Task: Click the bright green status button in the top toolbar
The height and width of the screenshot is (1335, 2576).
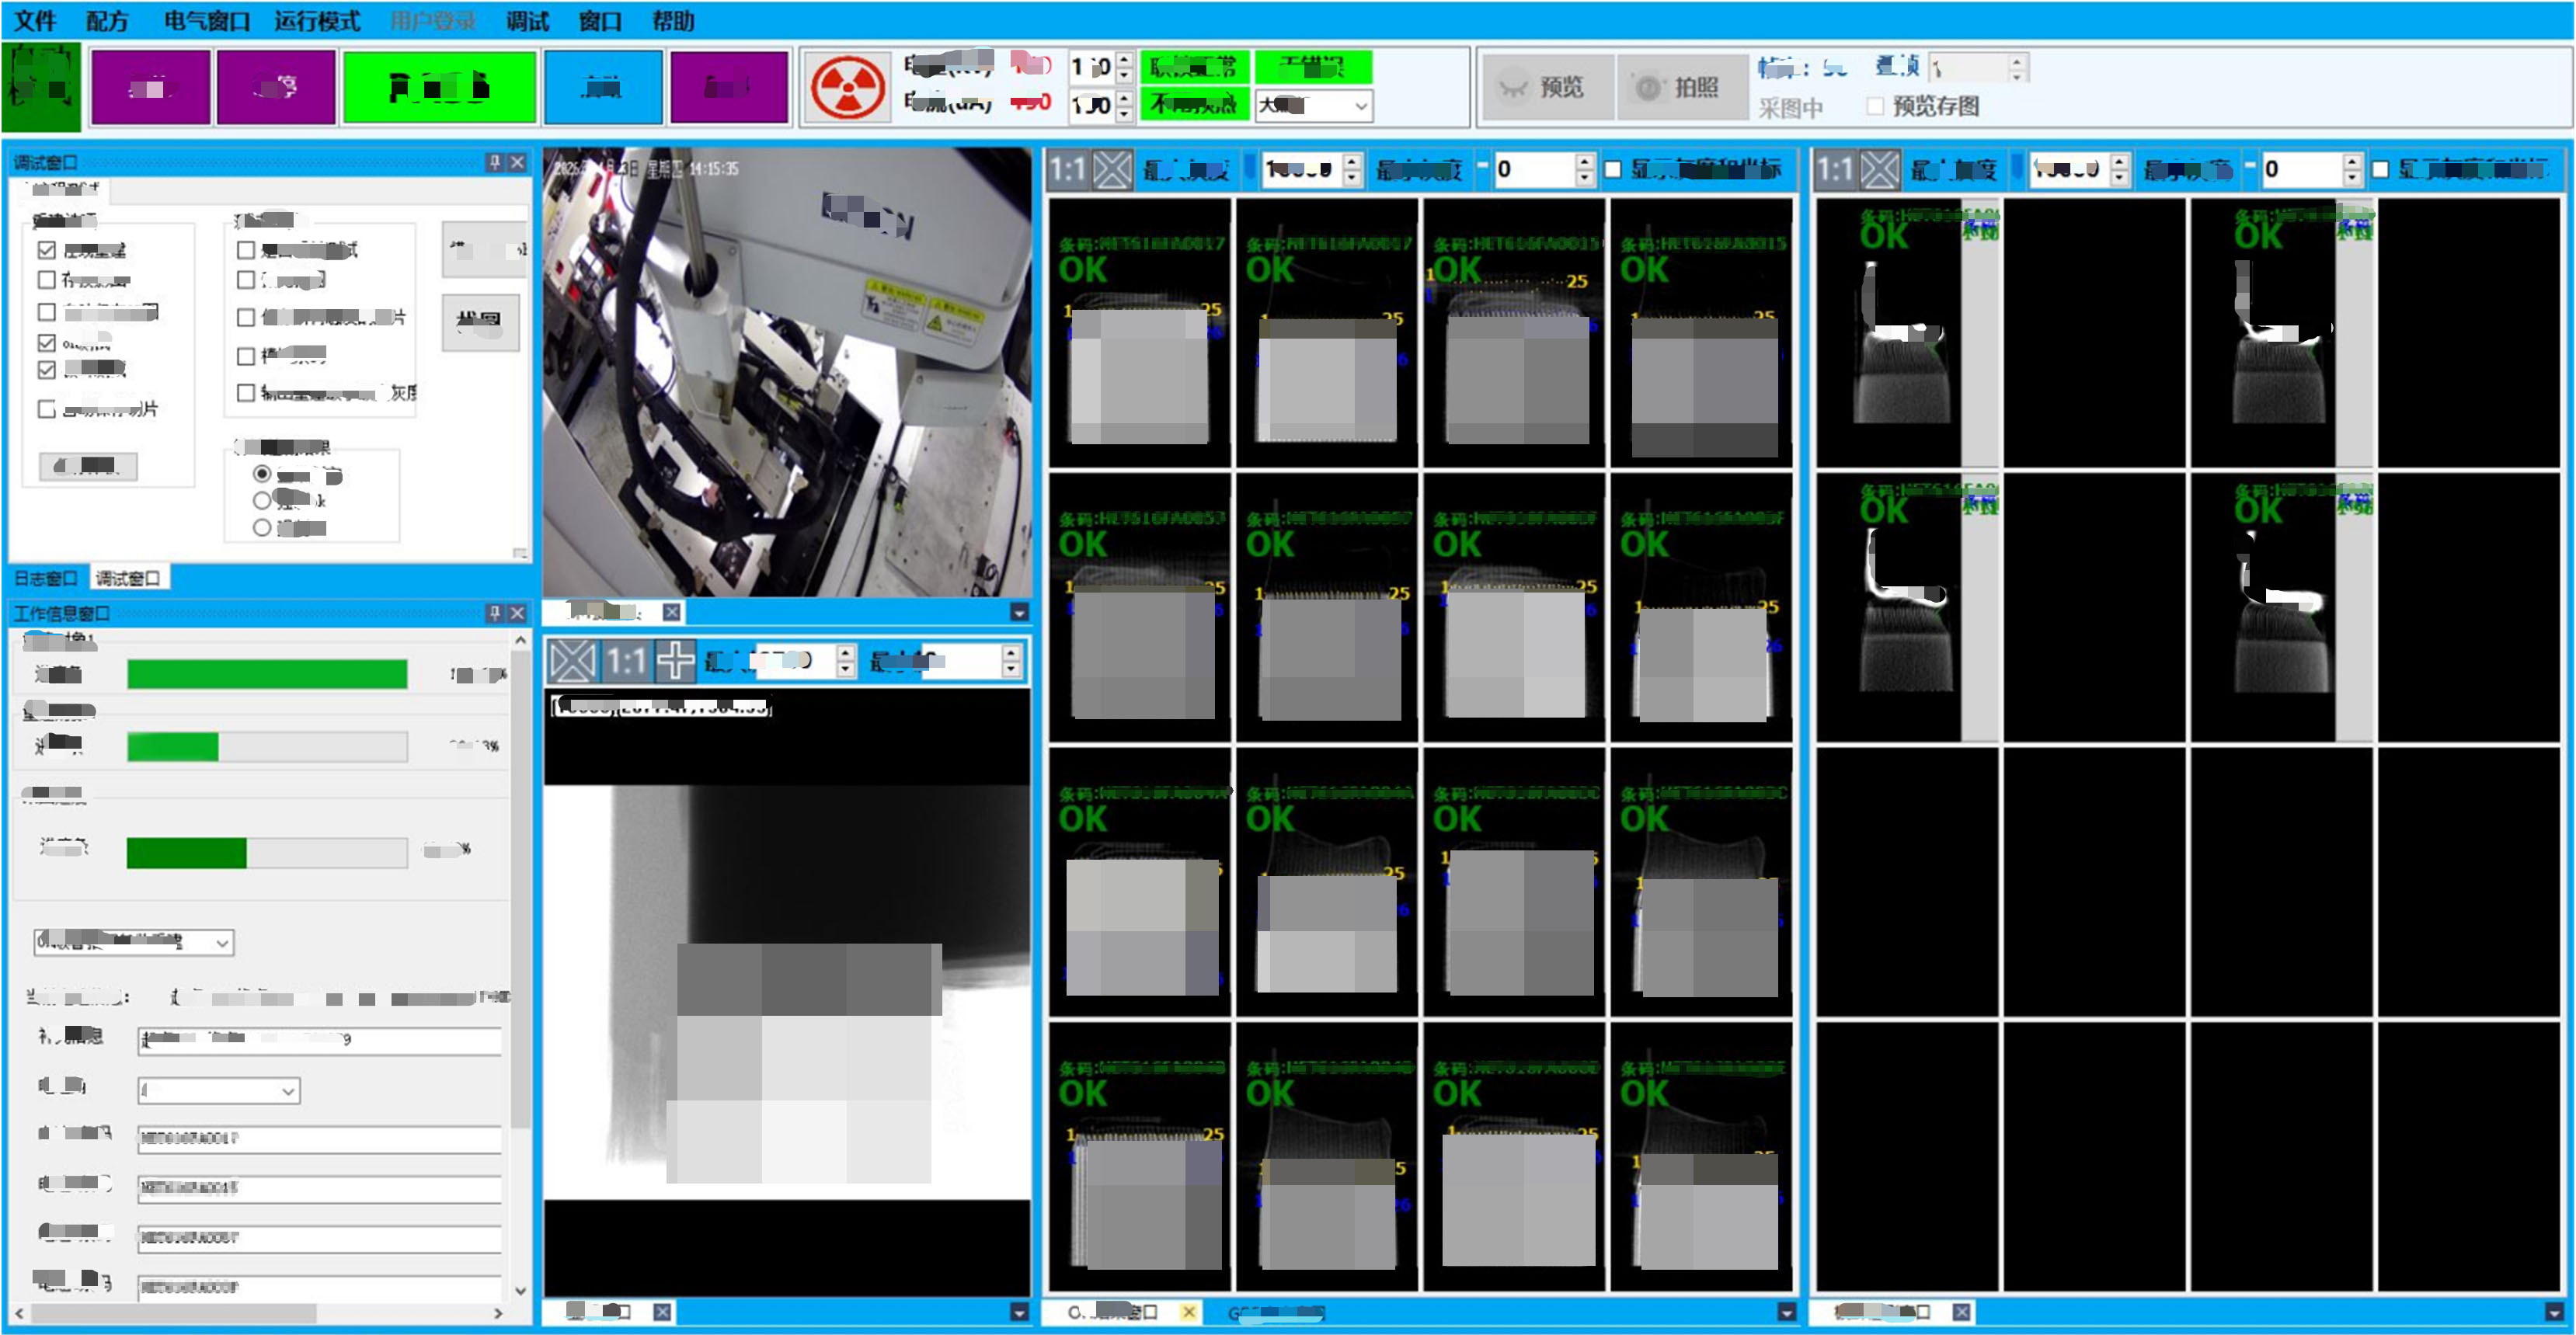Action: tap(439, 88)
